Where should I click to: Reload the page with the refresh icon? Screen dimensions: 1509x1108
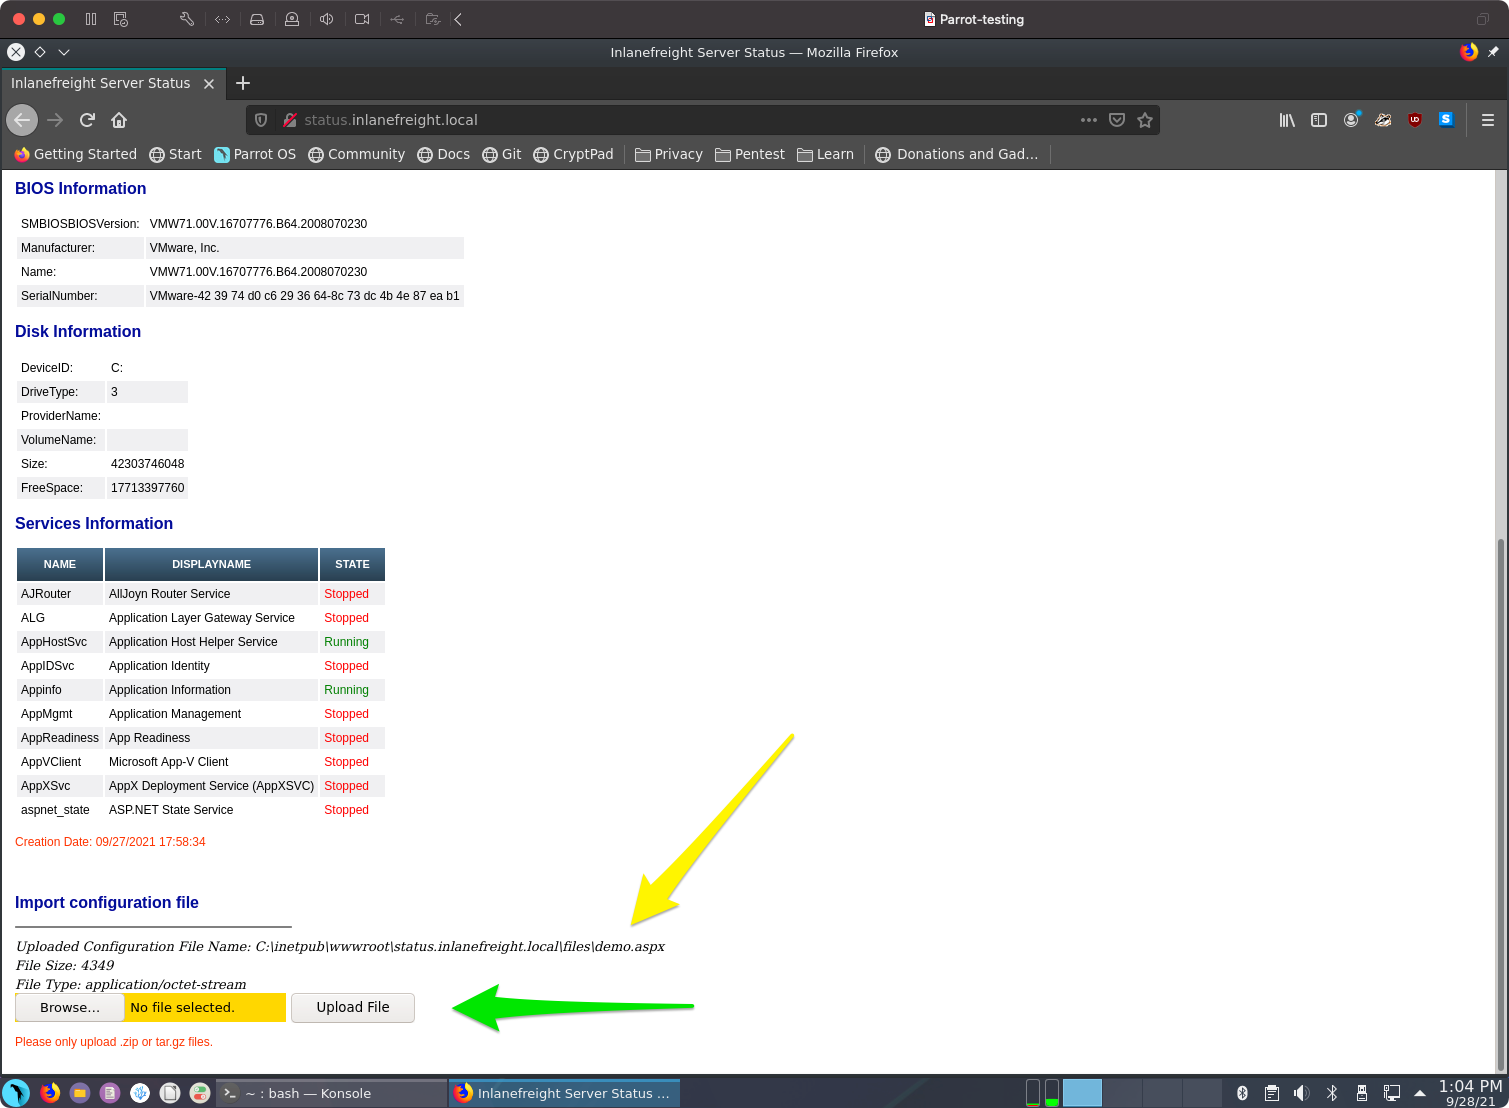(87, 120)
